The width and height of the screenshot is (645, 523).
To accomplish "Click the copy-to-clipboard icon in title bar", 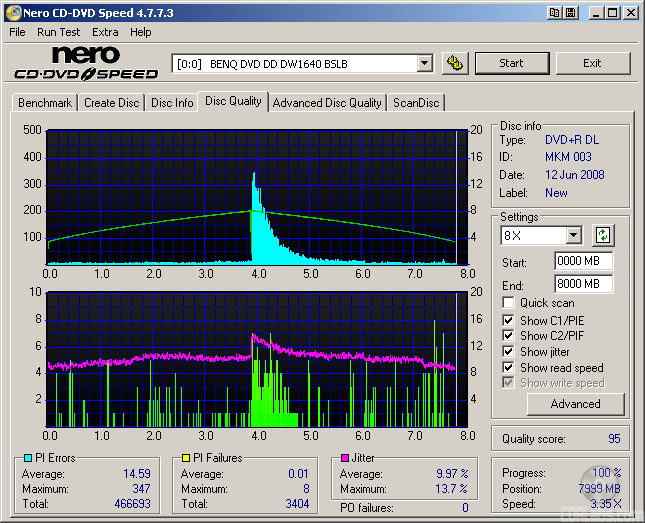I will coord(553,13).
